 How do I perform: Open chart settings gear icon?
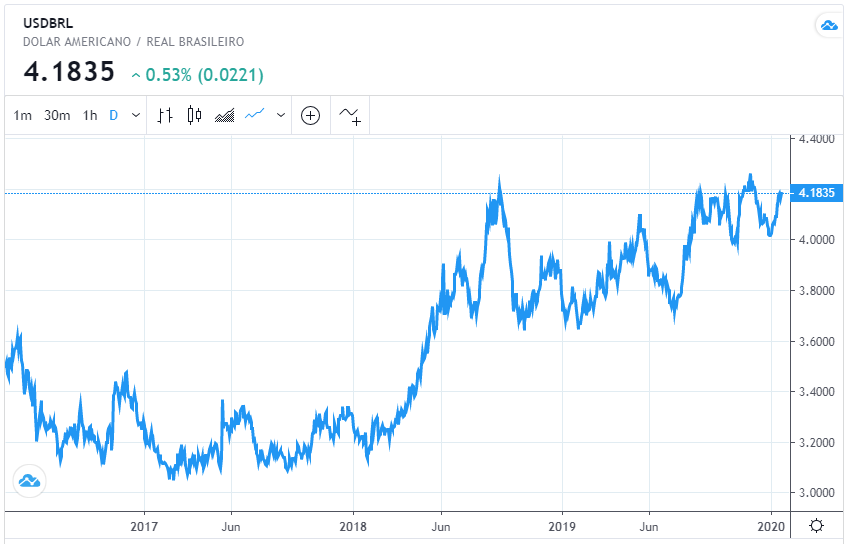[x=816, y=526]
